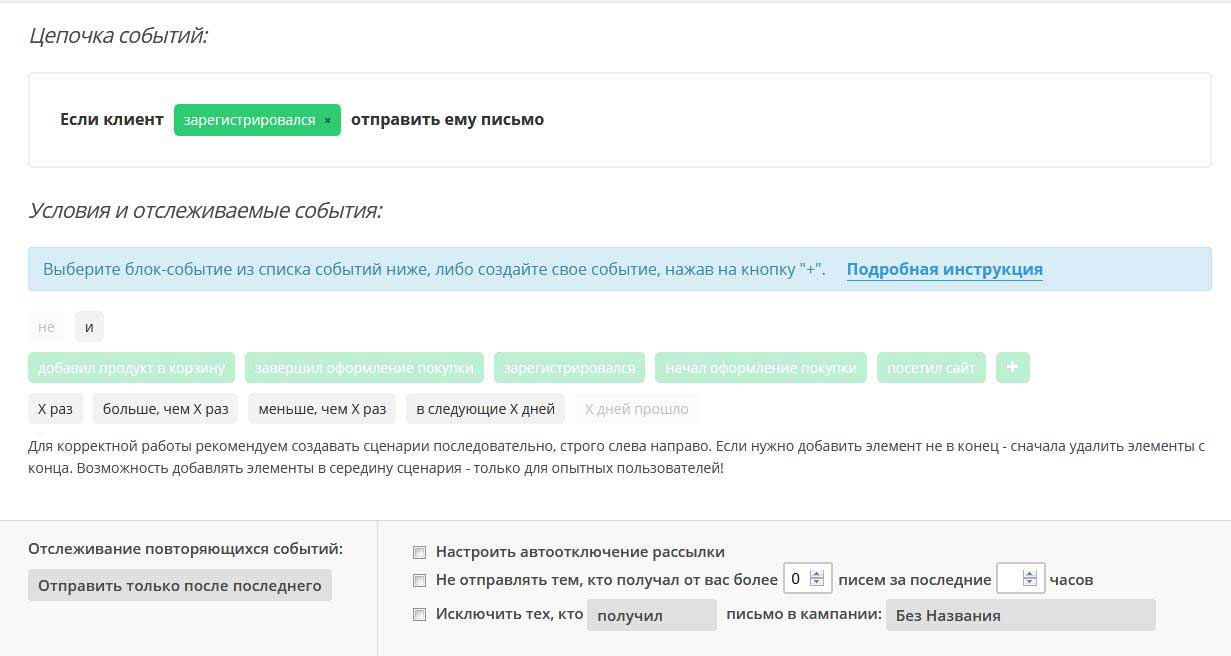
Task: Add the 'в следующие X дней' condition
Action: pyautogui.click(x=485, y=409)
